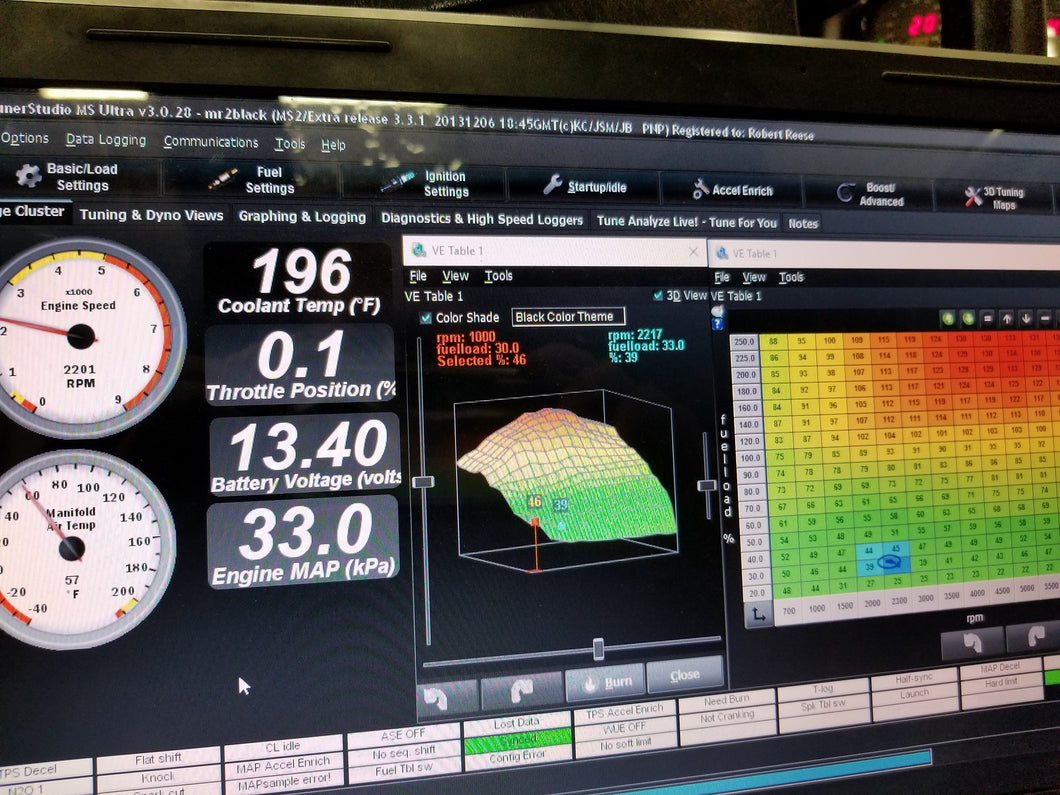This screenshot has width=1060, height=795.
Task: Open View menu in right VE Table window
Action: [x=754, y=277]
